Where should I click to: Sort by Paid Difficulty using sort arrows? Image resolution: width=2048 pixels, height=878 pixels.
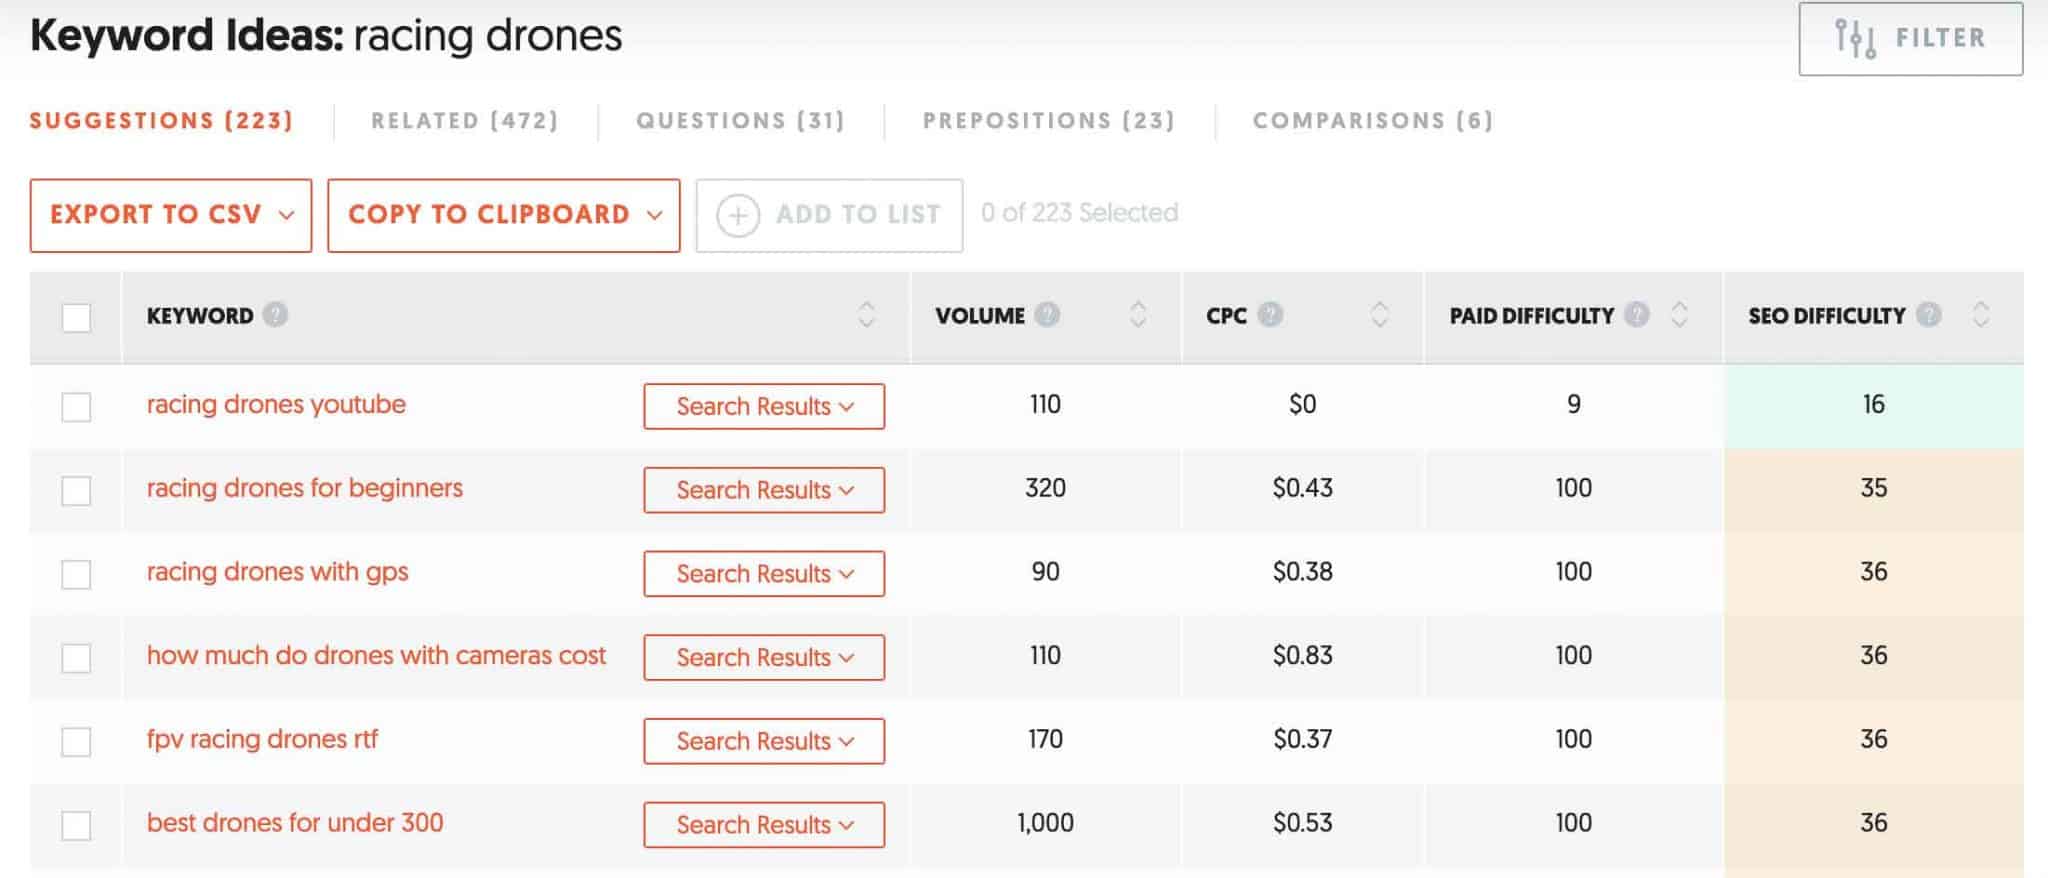pyautogui.click(x=1680, y=315)
